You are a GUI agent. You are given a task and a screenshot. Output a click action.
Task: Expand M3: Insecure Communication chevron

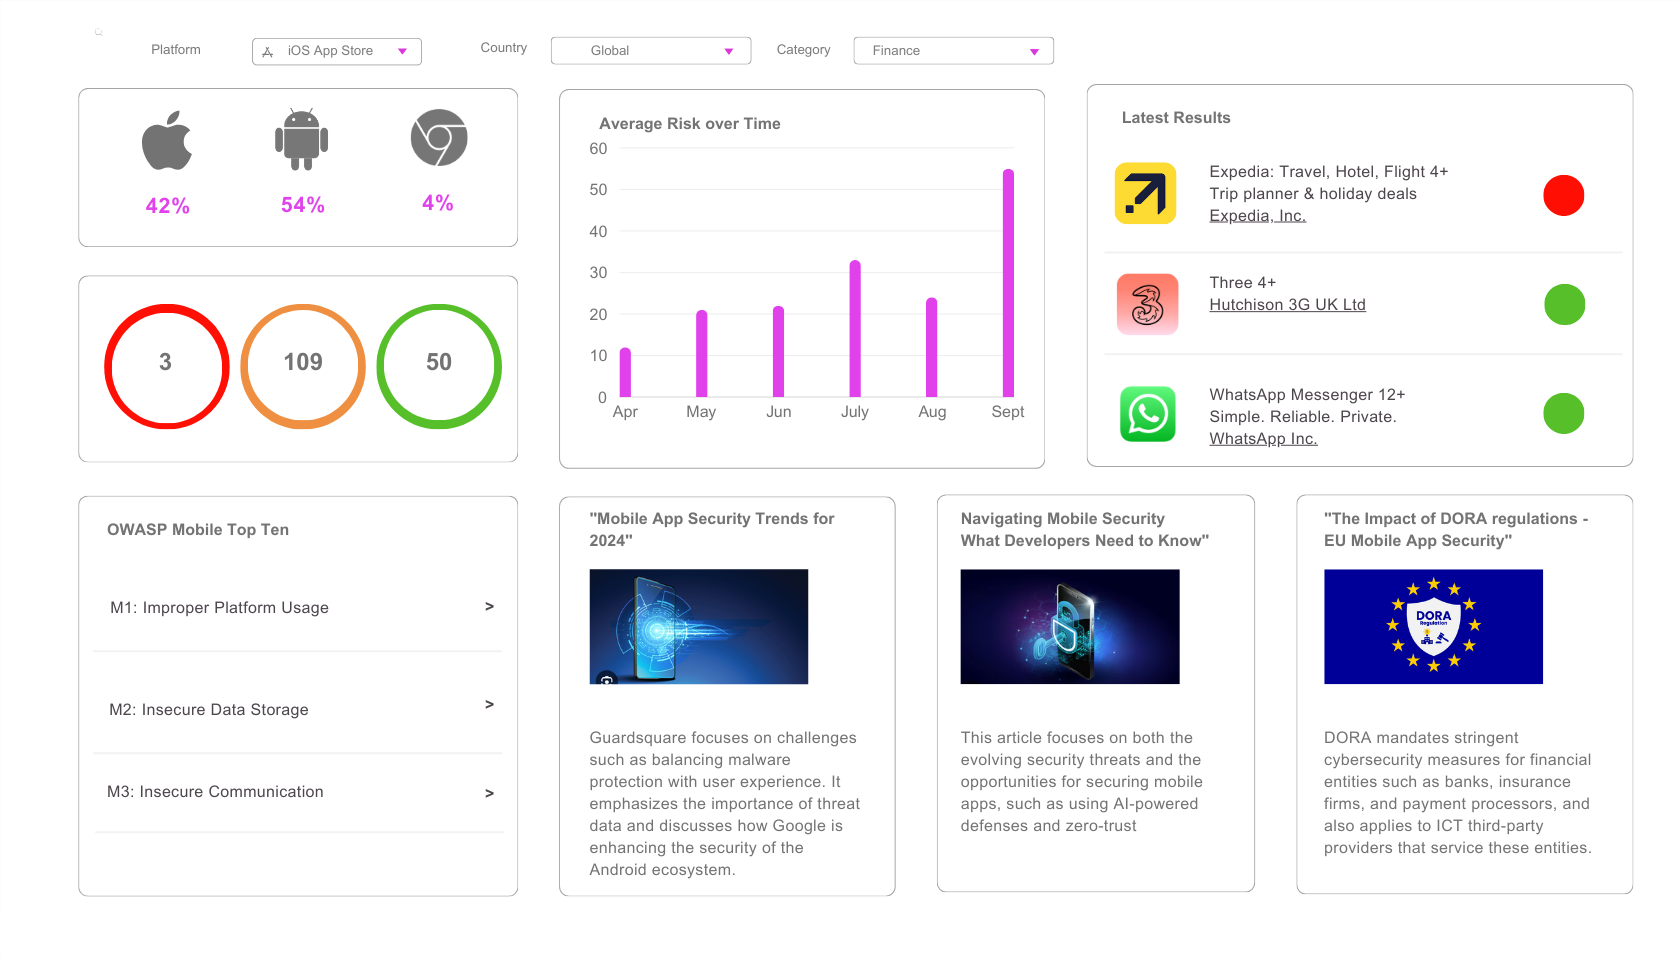coord(489,793)
